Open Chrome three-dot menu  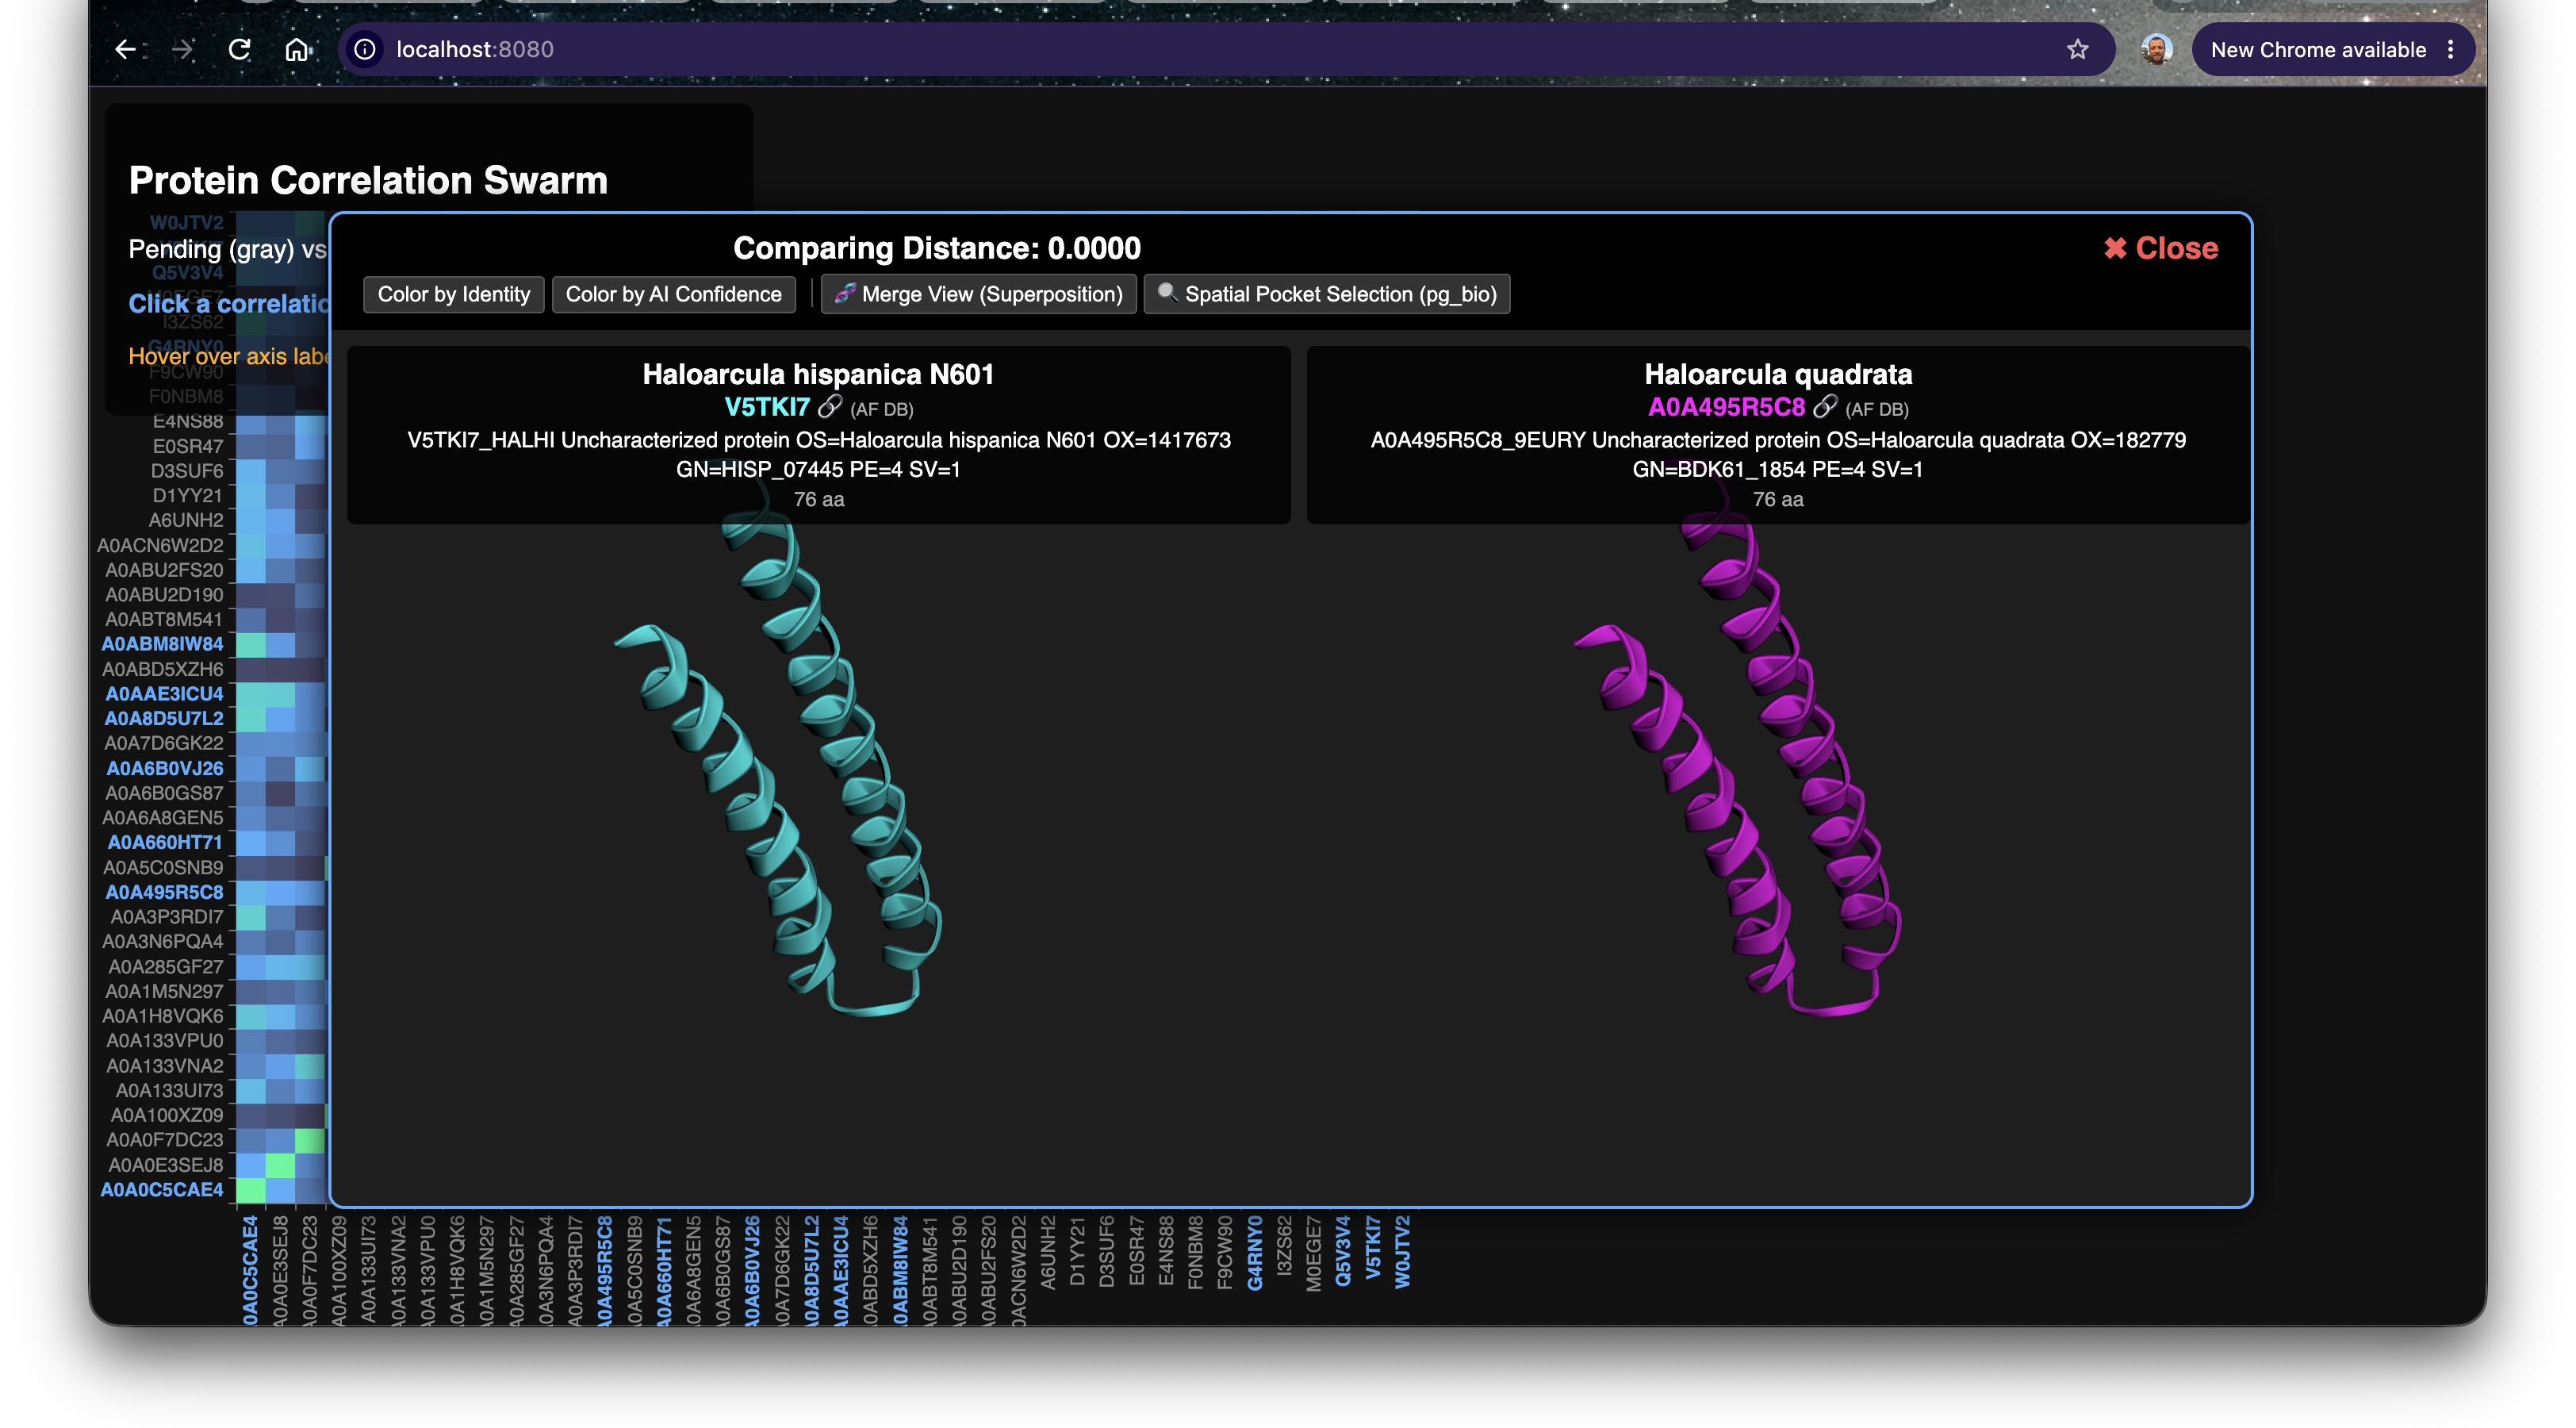pyautogui.click(x=2450, y=49)
